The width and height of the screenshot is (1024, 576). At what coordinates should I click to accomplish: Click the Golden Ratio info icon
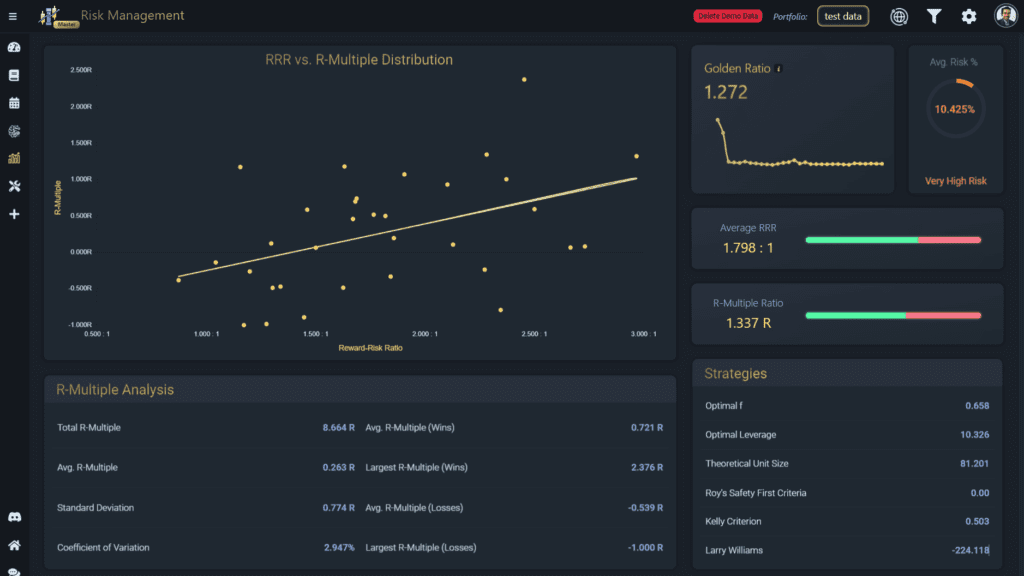779,69
